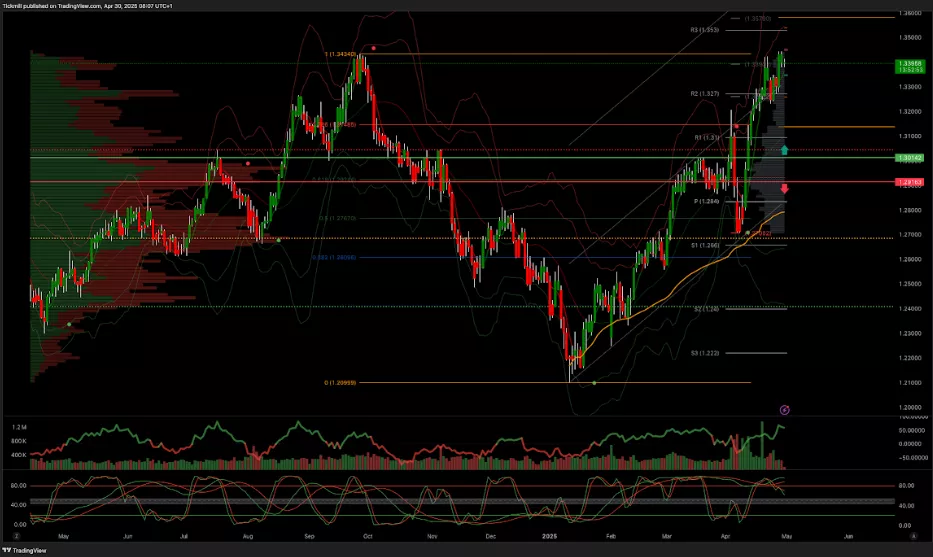Image resolution: width=933 pixels, height=557 pixels.
Task: Select the red 1.29163 price level label
Action: 909,182
